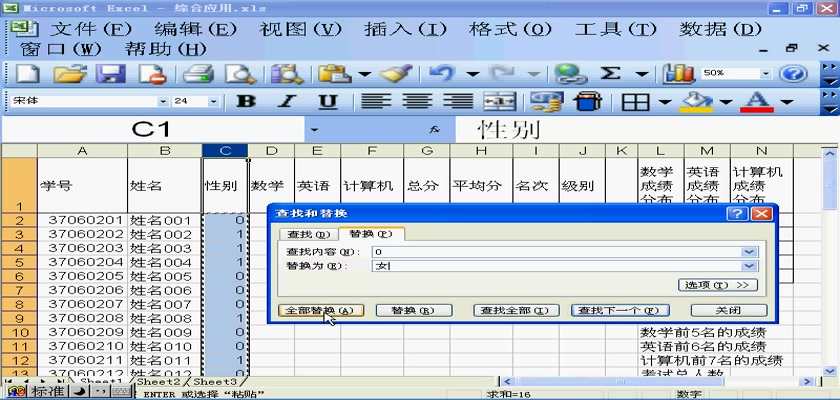The width and height of the screenshot is (840, 400).
Task: Click the 替换为 input field
Action: [x=555, y=266]
